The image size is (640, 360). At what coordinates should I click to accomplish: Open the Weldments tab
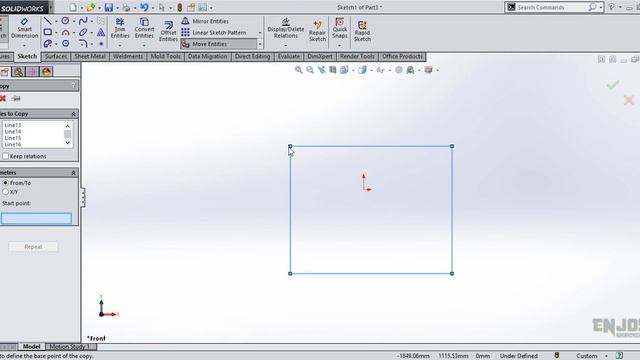pos(128,56)
